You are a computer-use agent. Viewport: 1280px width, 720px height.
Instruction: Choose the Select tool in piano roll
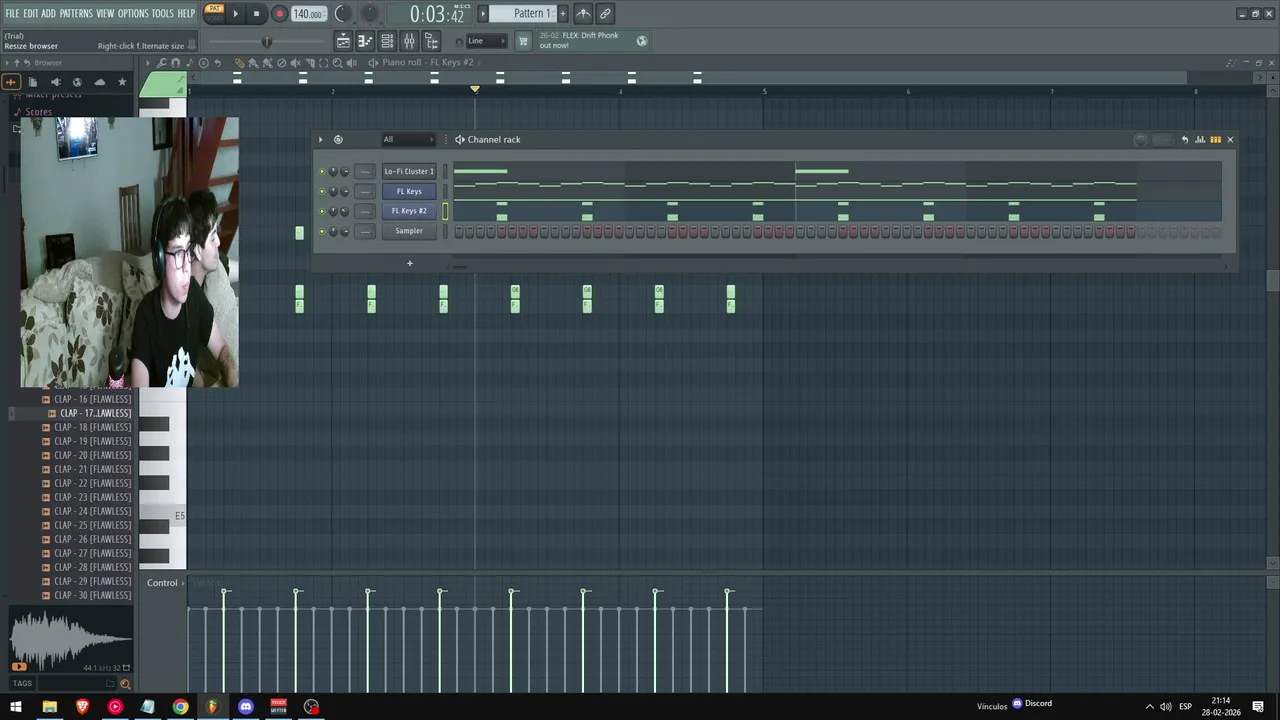click(323, 63)
